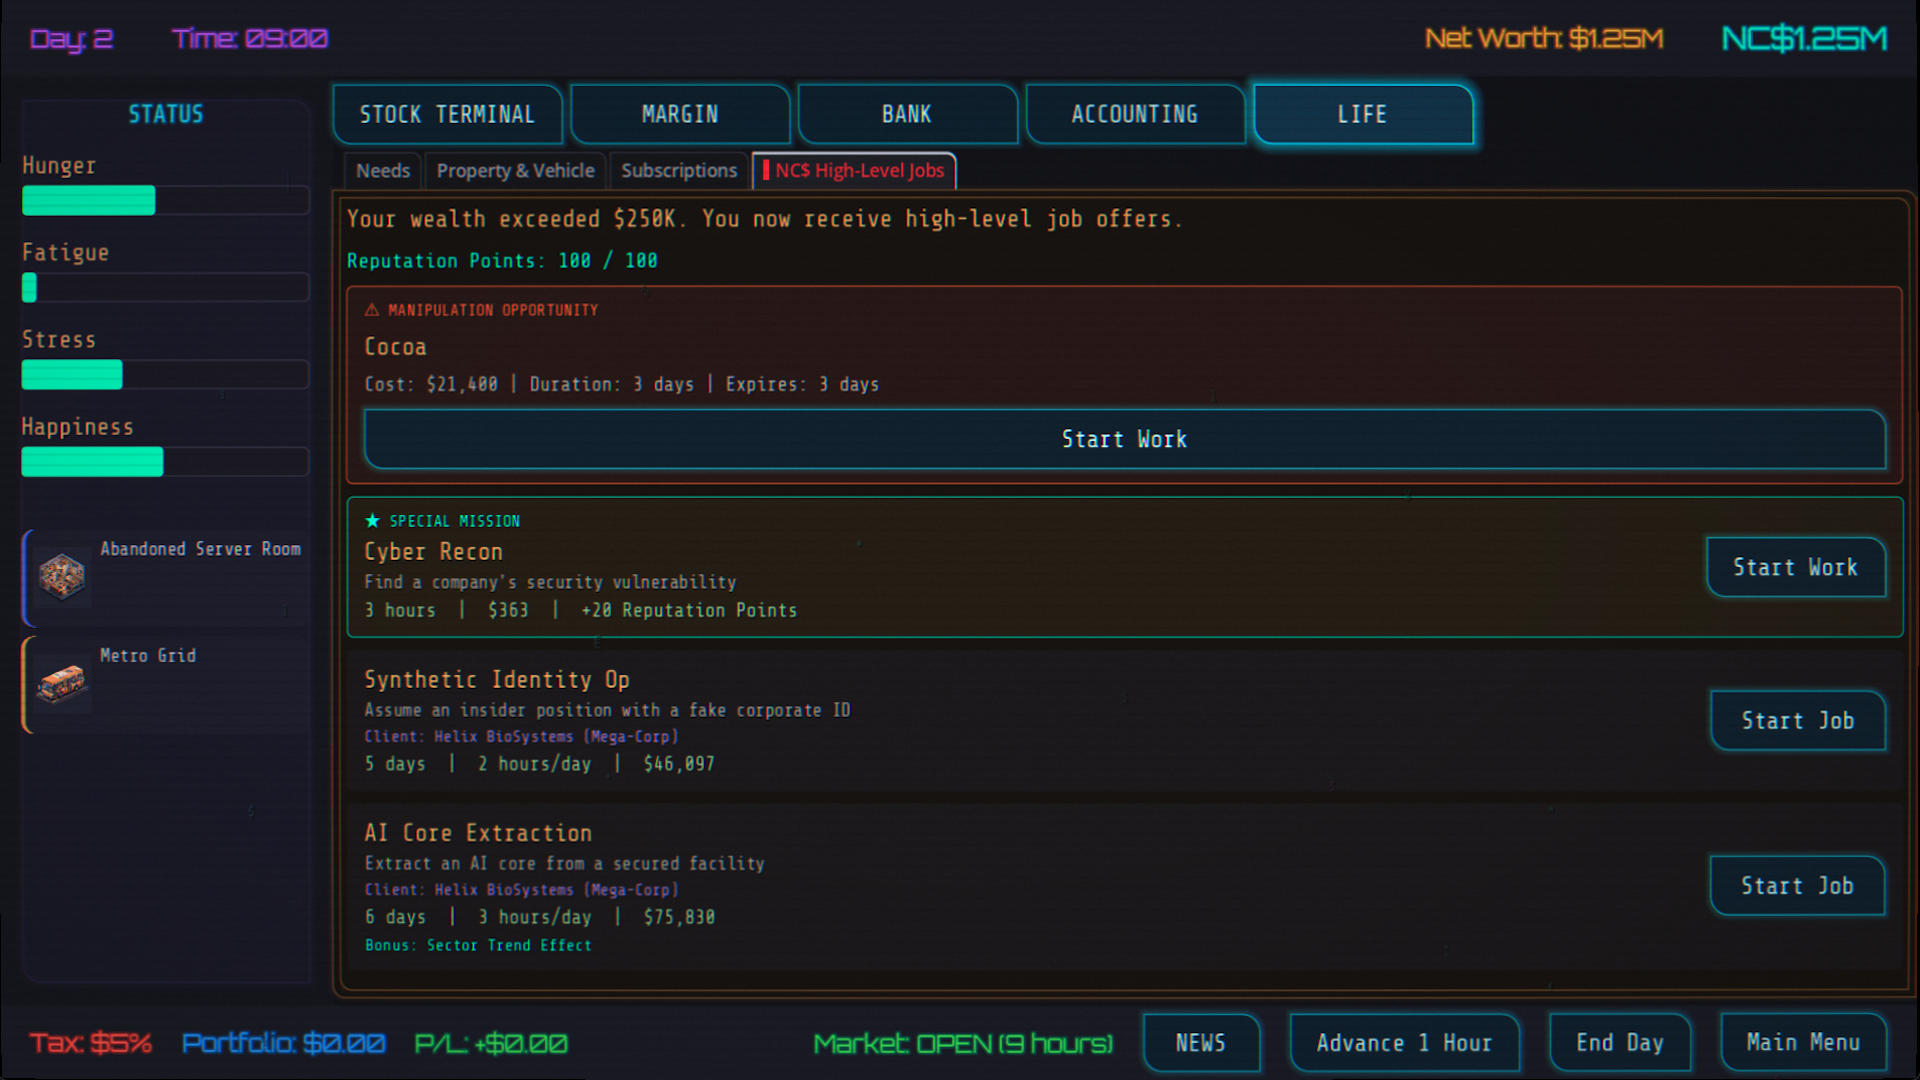The width and height of the screenshot is (1920, 1080).
Task: Select the NC$ High-Level Jobs sub-tab
Action: coord(854,171)
